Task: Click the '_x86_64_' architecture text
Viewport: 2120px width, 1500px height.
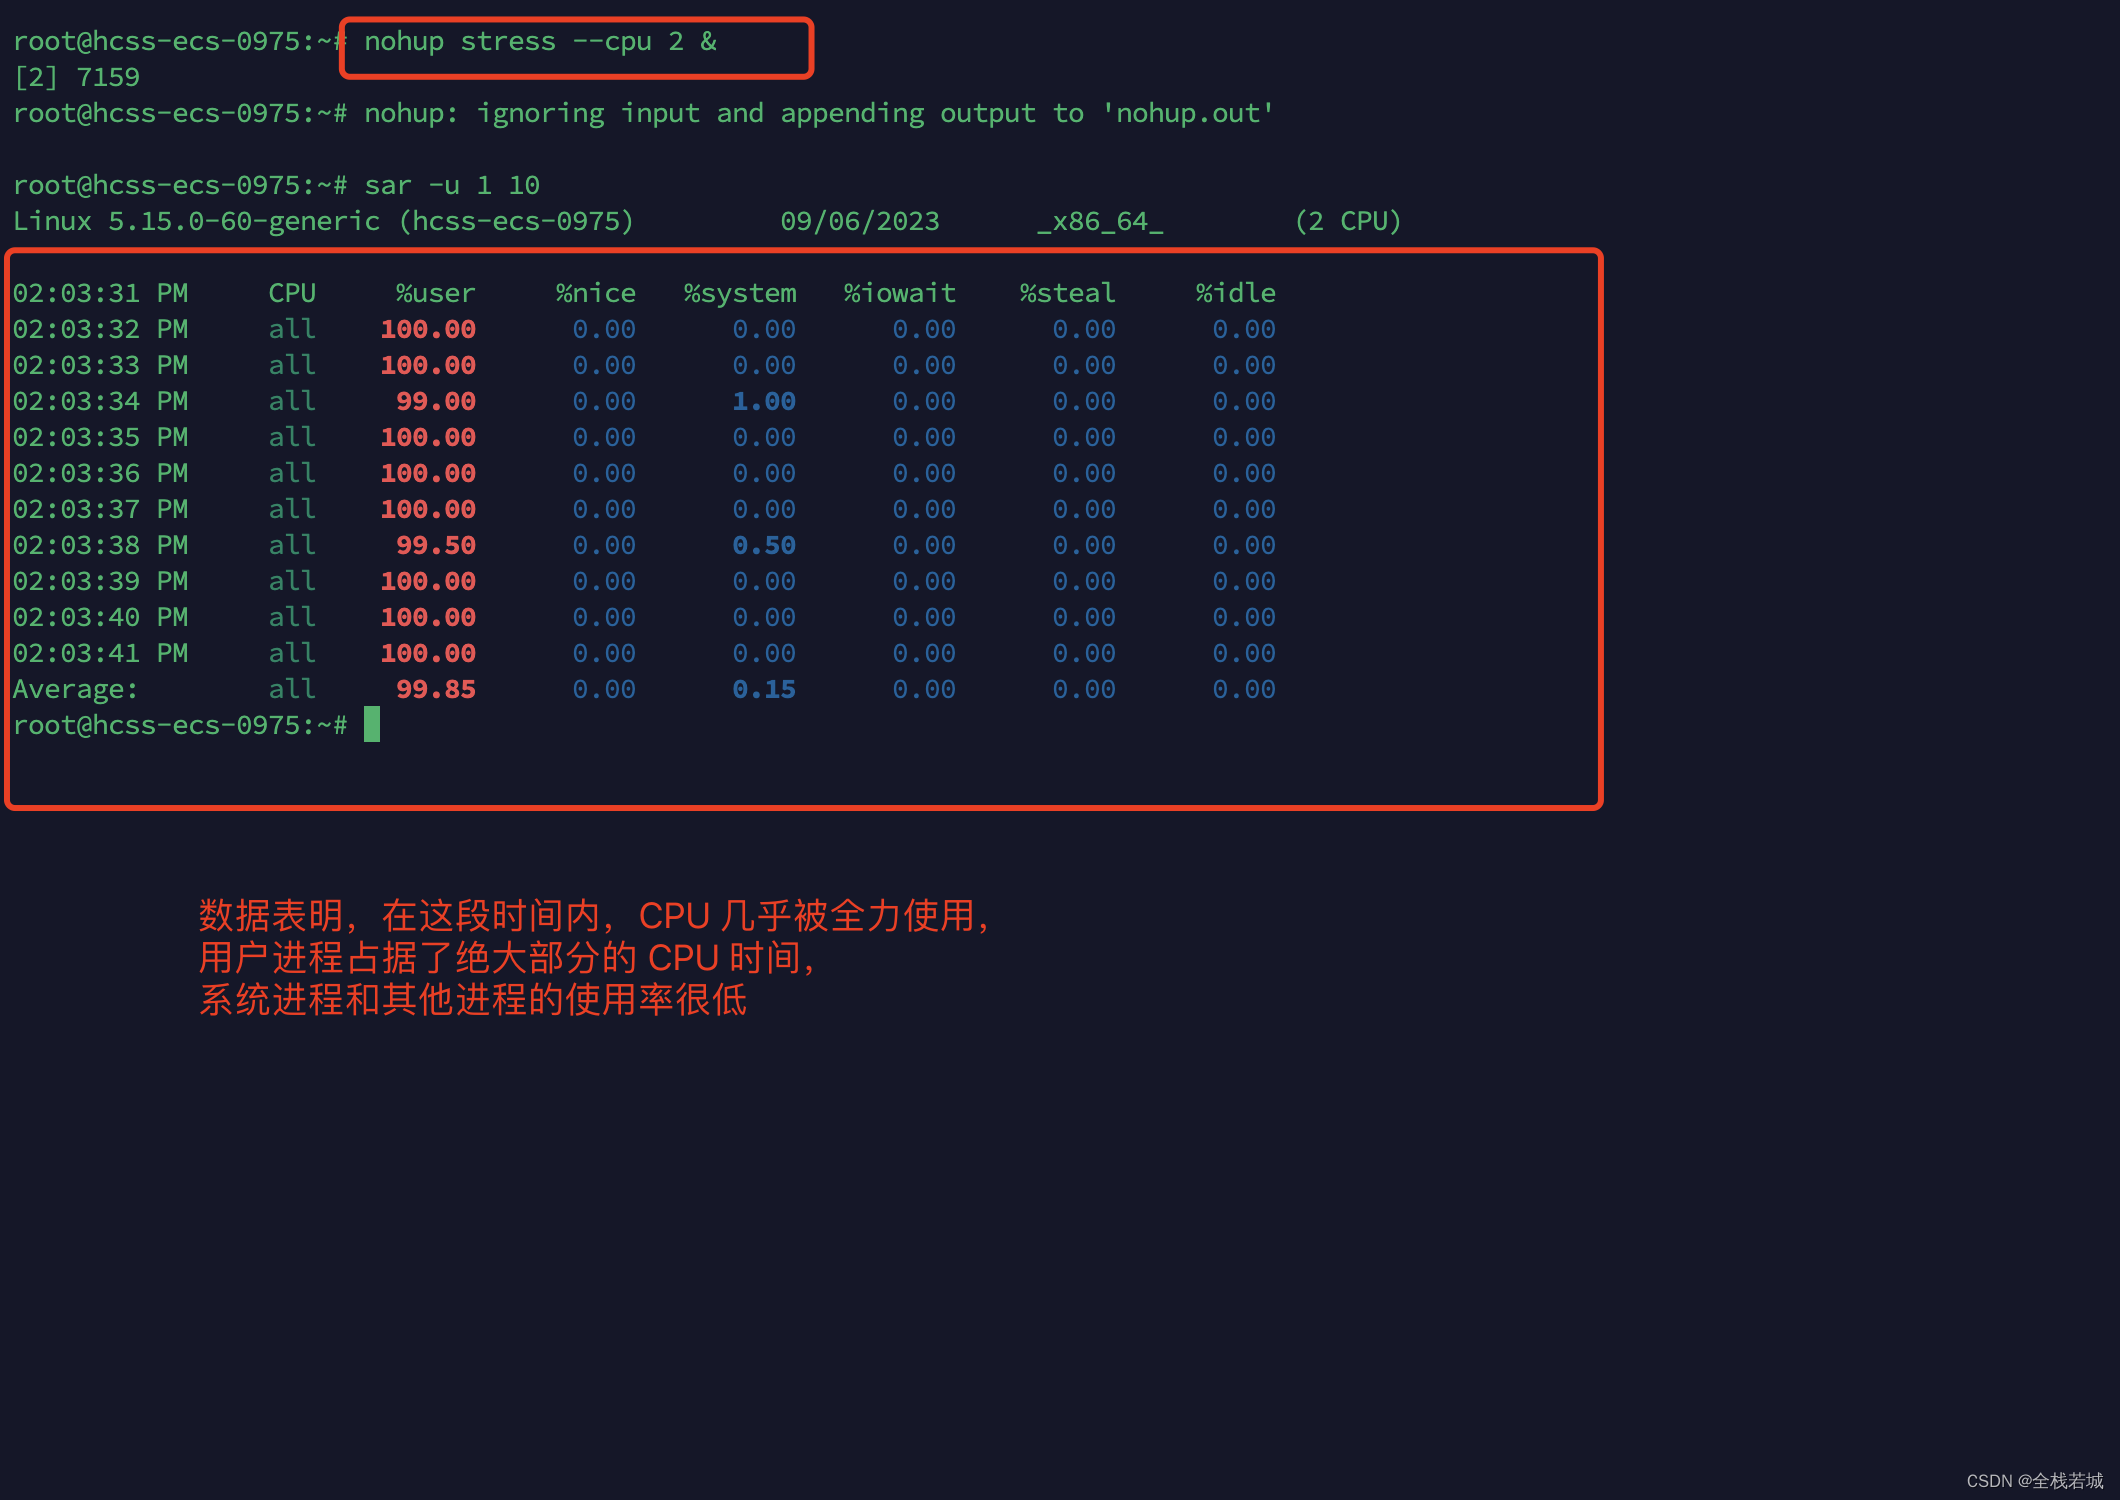Action: (x=1100, y=222)
